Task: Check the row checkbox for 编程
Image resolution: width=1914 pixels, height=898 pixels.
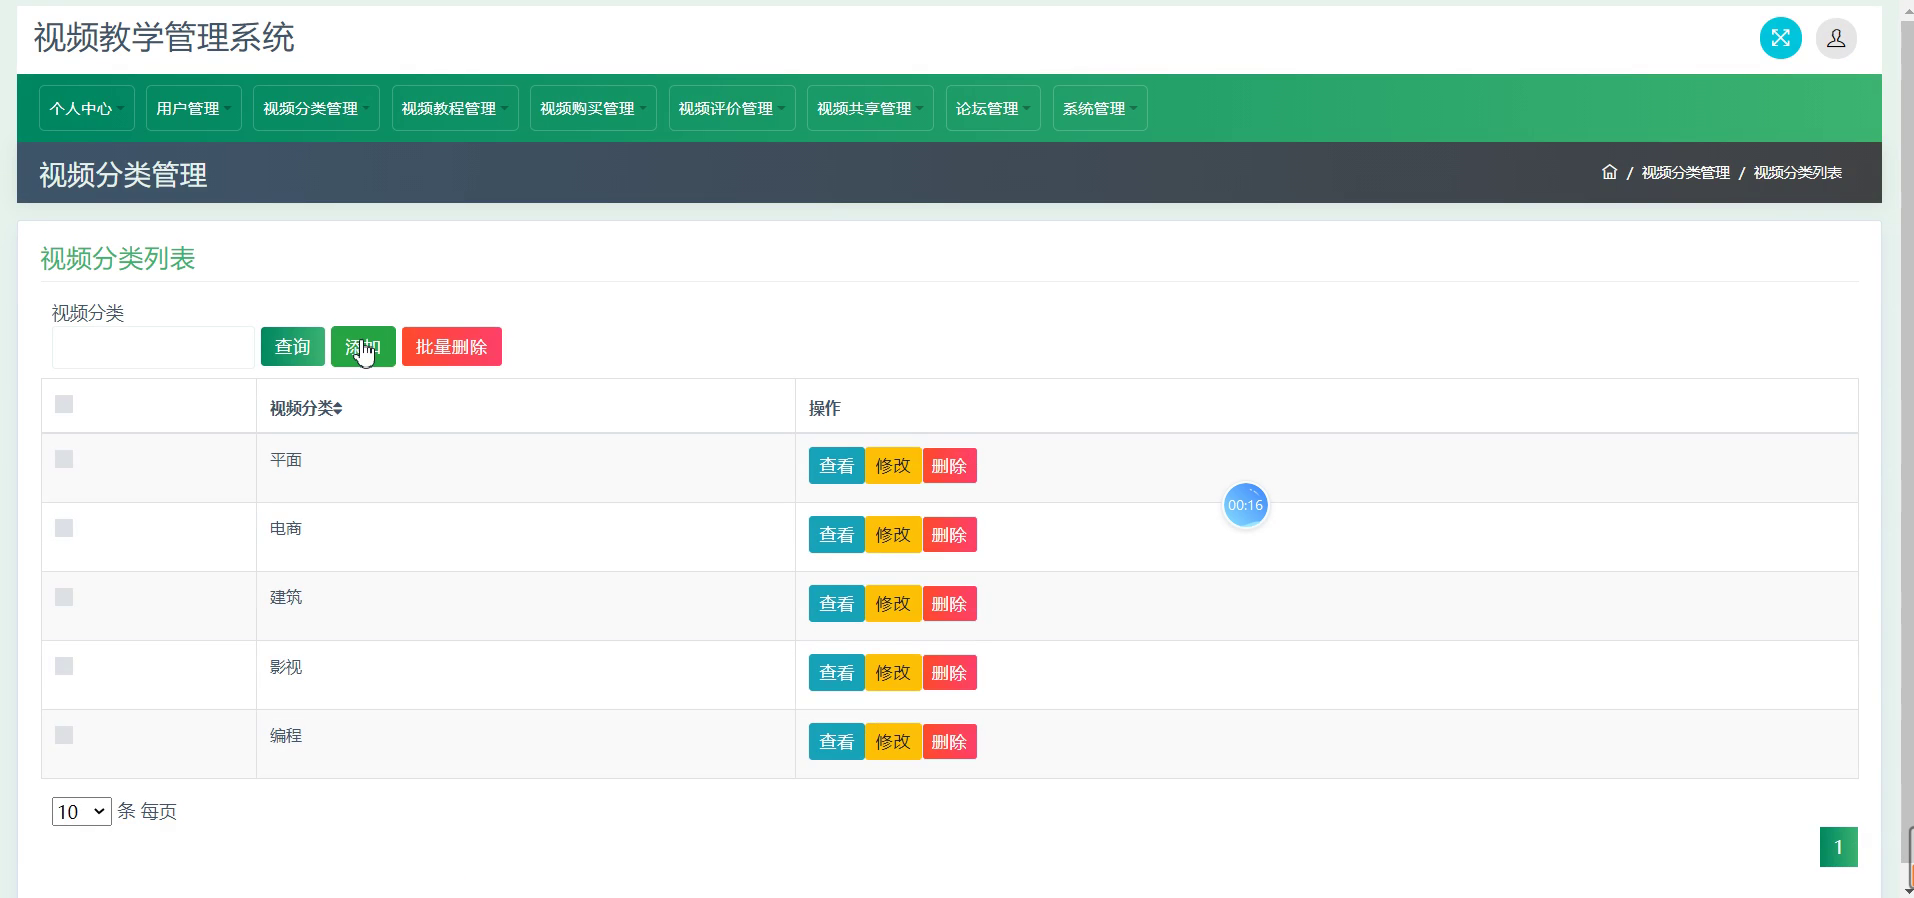Action: pyautogui.click(x=64, y=735)
